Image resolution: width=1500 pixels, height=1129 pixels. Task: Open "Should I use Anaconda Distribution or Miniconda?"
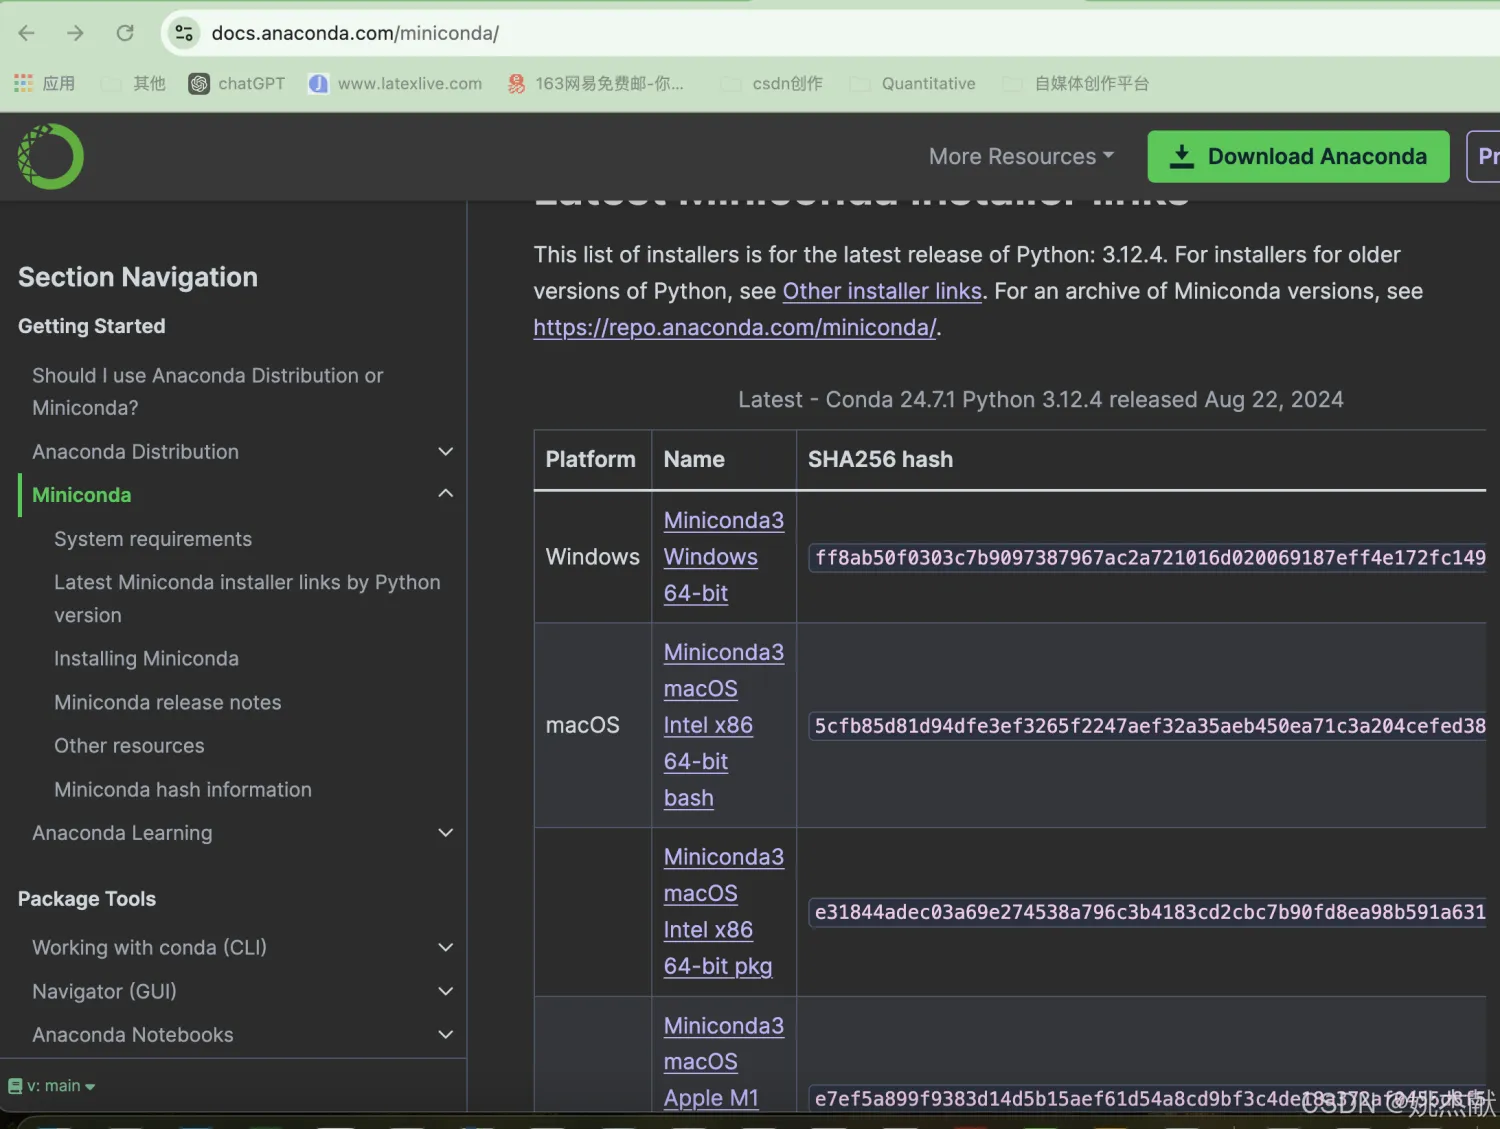coord(208,392)
